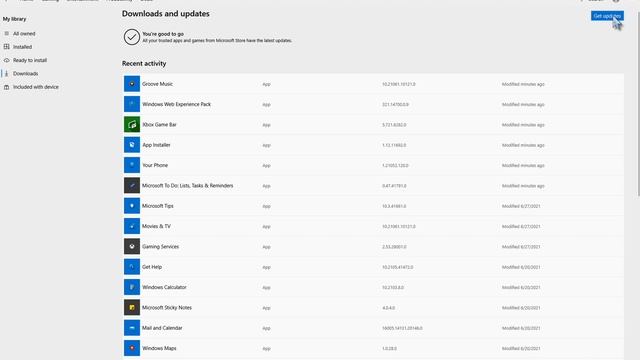Click 'Modified minutes ago' in Your Phone row
Image resolution: width=640 pixels, height=360 pixels.
pos(523,165)
